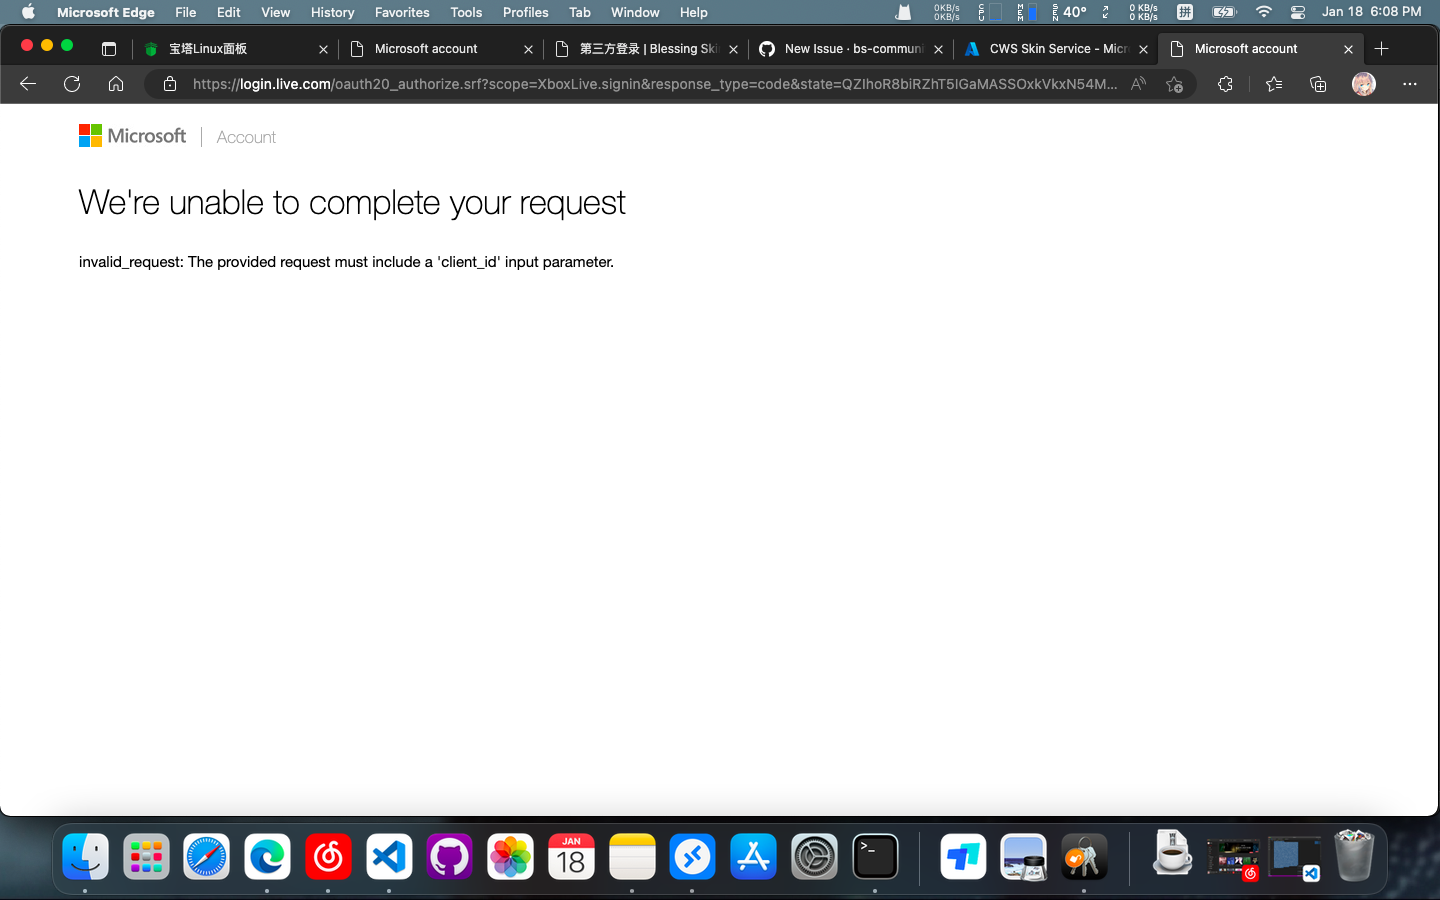This screenshot has height=900, width=1440.
Task: Open the battery status menu
Action: (1224, 12)
